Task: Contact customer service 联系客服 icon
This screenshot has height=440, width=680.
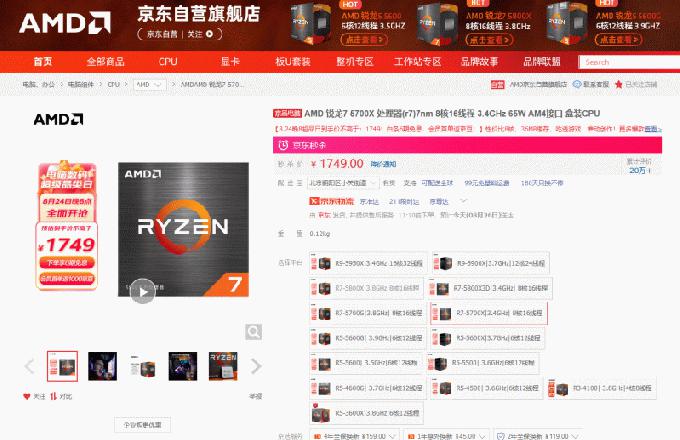Action: (x=577, y=84)
